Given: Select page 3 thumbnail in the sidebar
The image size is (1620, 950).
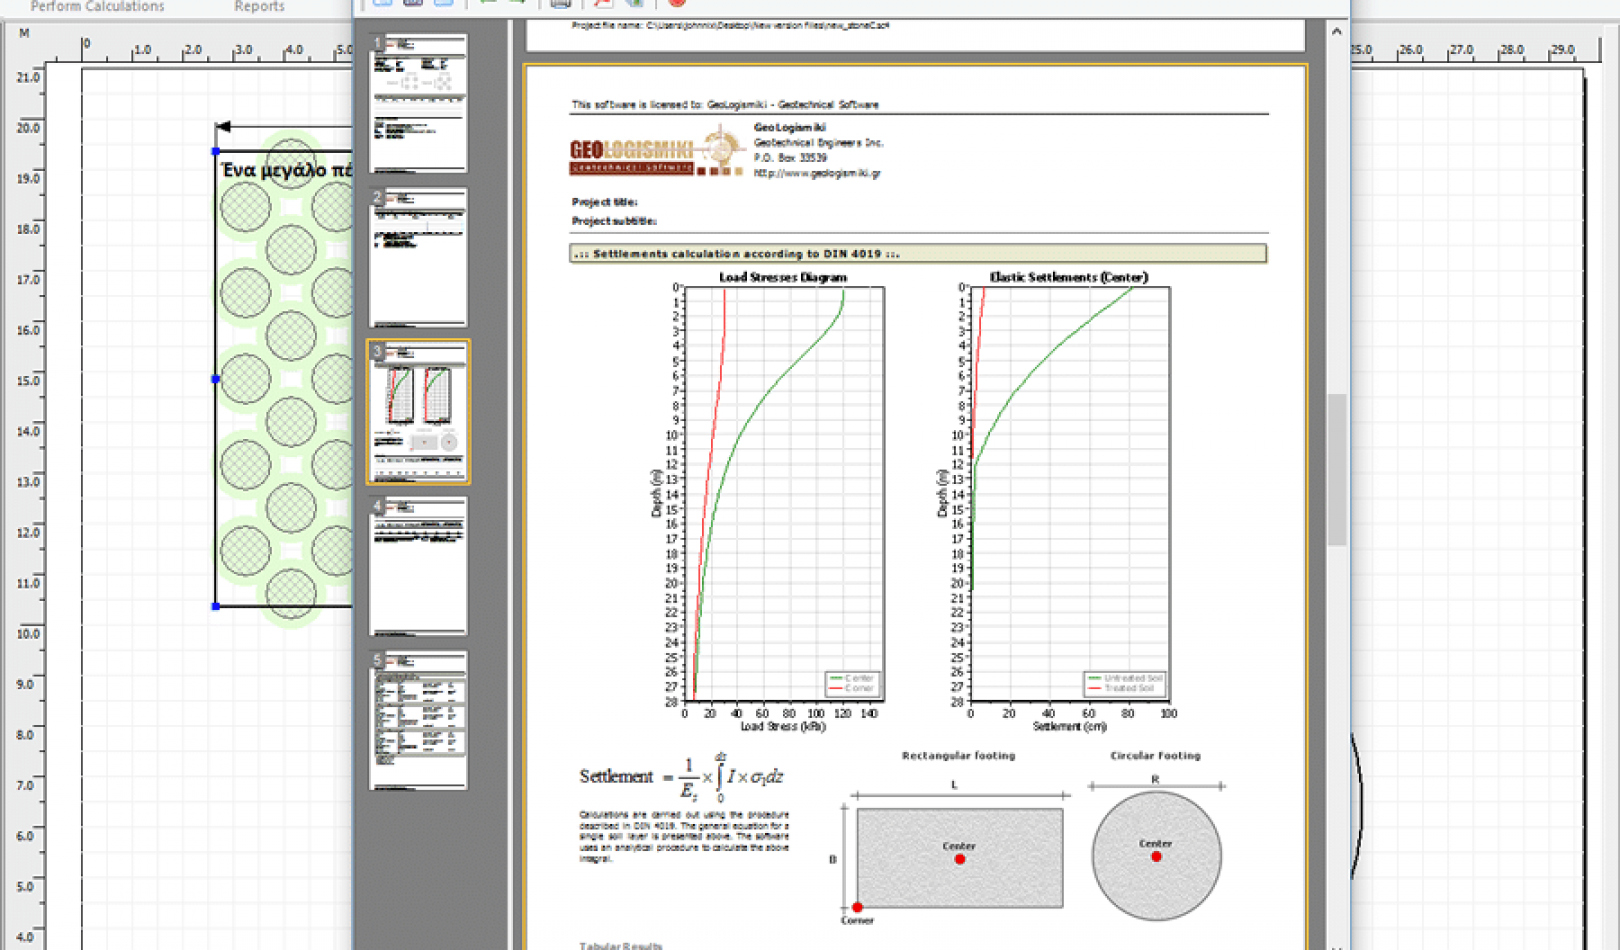Looking at the screenshot, I should click(x=417, y=412).
